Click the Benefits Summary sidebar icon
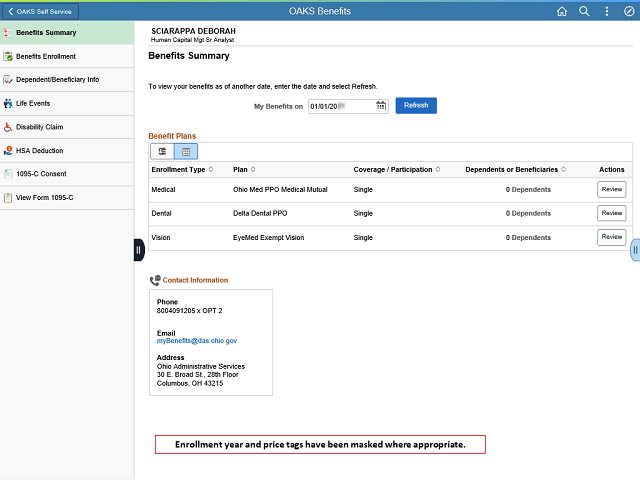 tap(8, 33)
